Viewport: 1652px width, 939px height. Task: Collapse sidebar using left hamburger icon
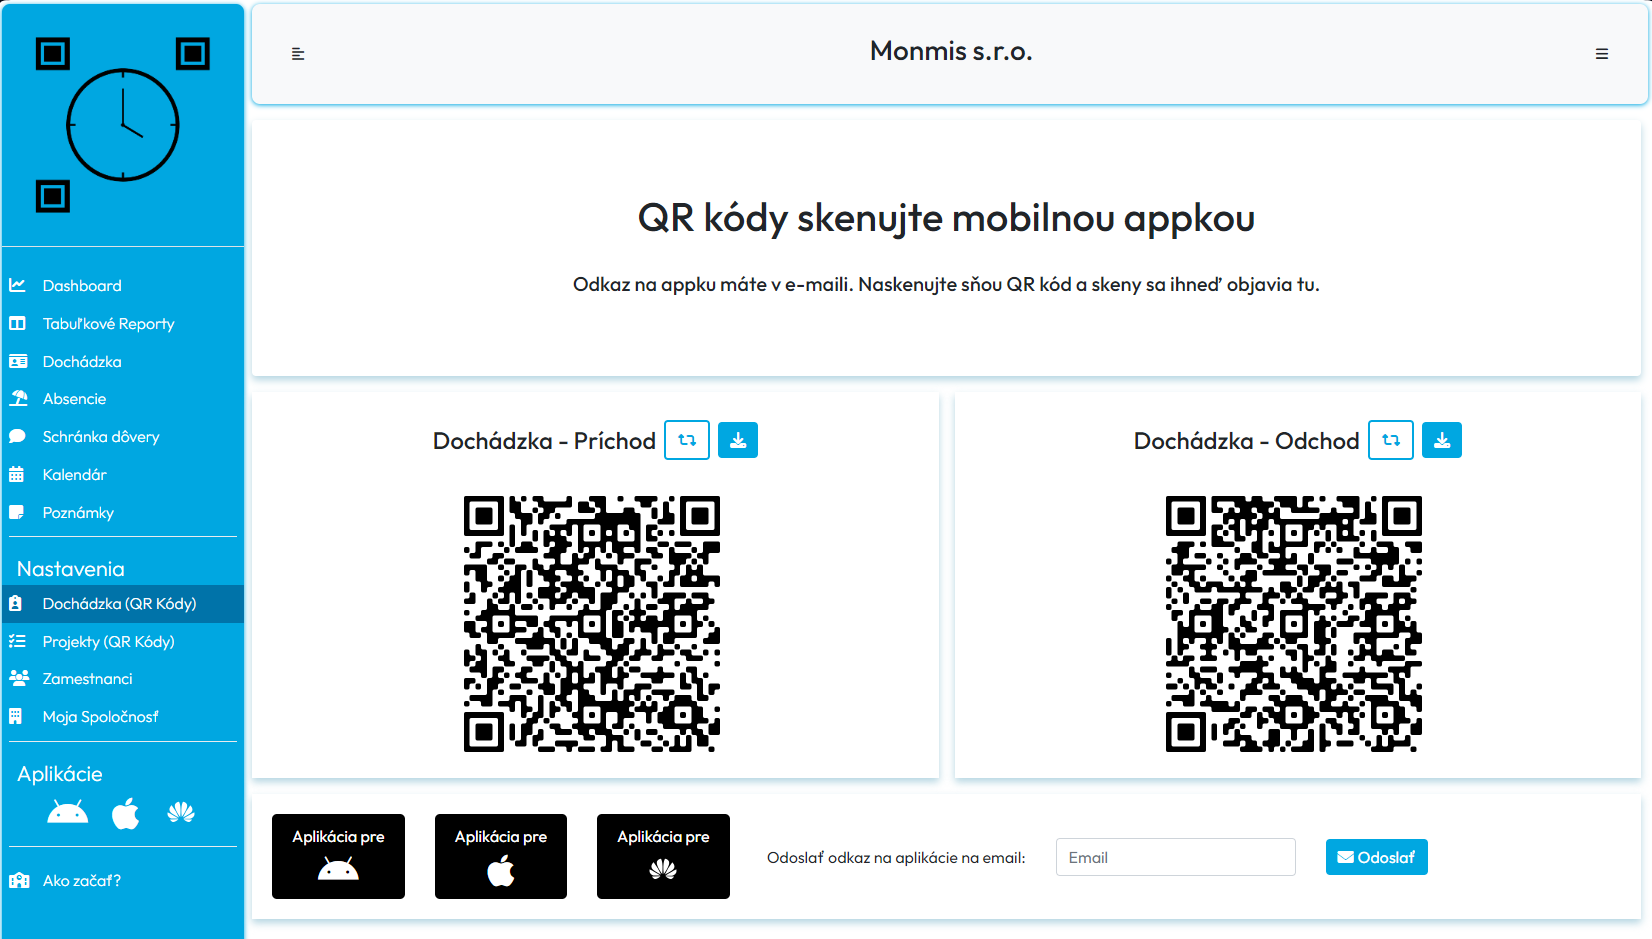298,54
